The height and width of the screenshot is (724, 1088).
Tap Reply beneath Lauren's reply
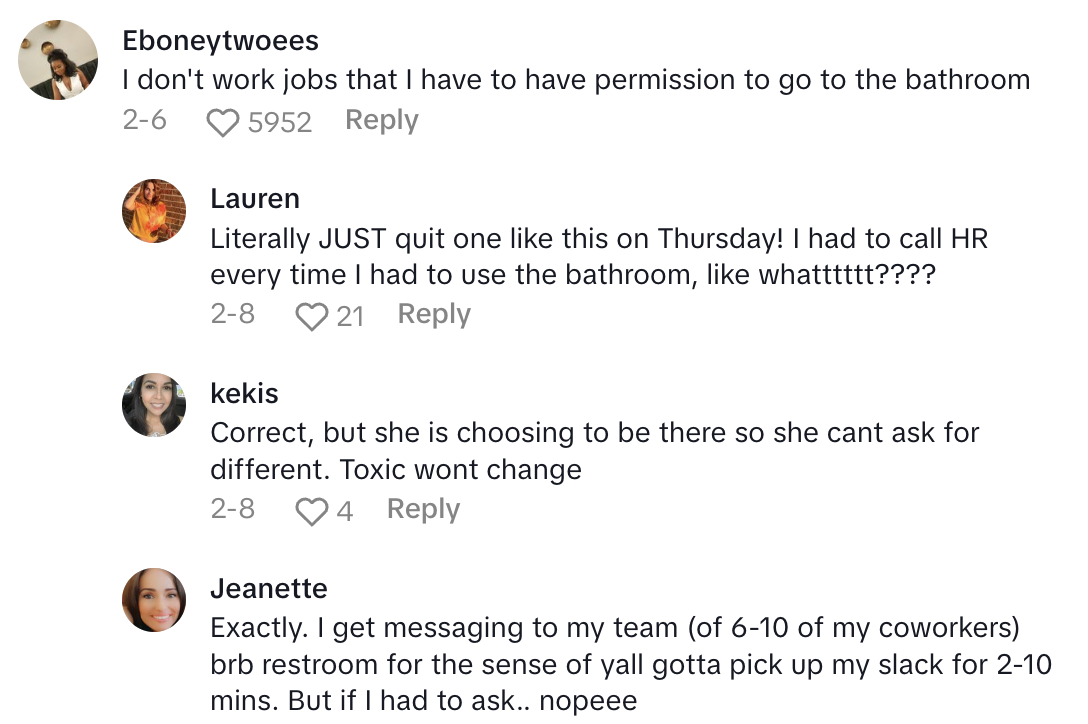pos(434,314)
